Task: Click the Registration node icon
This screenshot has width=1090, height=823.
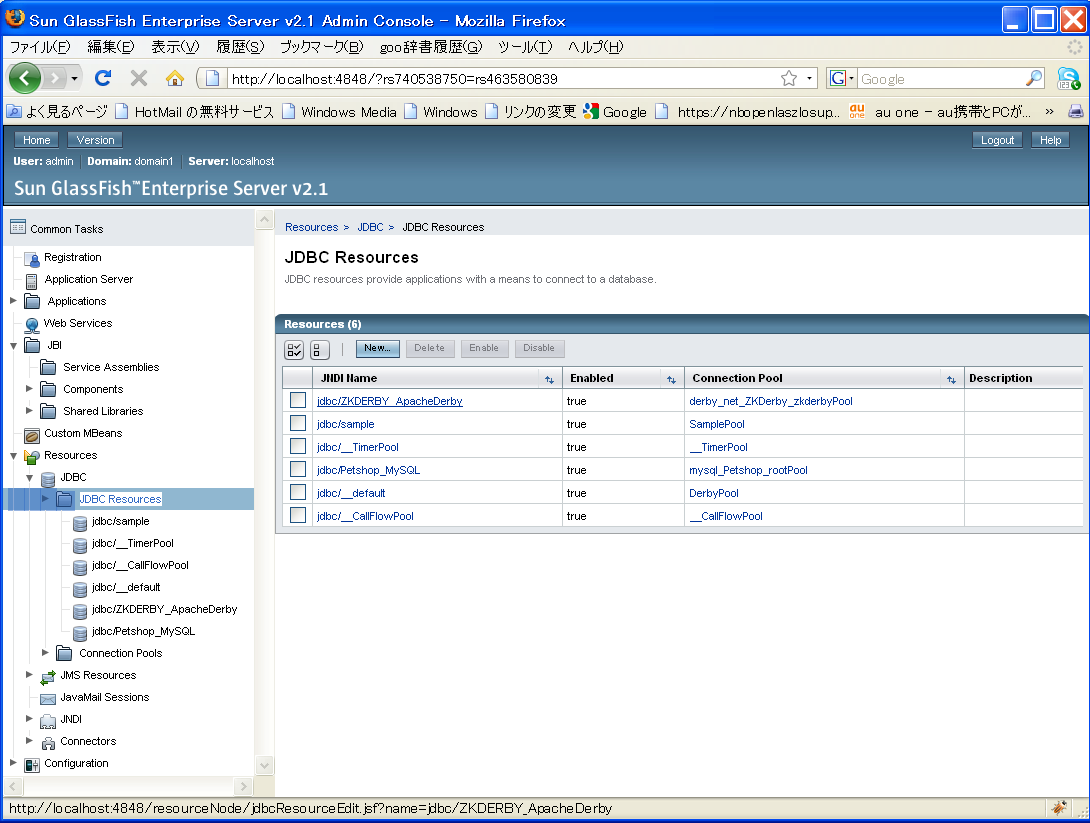Action: (32, 259)
